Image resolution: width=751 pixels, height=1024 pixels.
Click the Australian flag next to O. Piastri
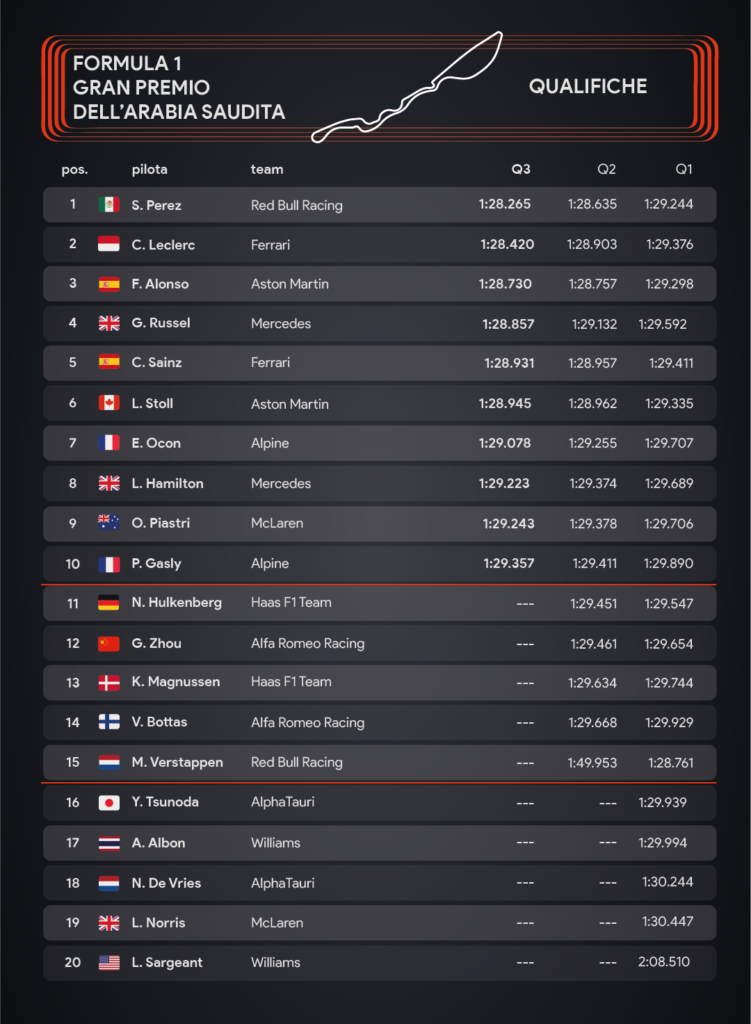(x=109, y=522)
